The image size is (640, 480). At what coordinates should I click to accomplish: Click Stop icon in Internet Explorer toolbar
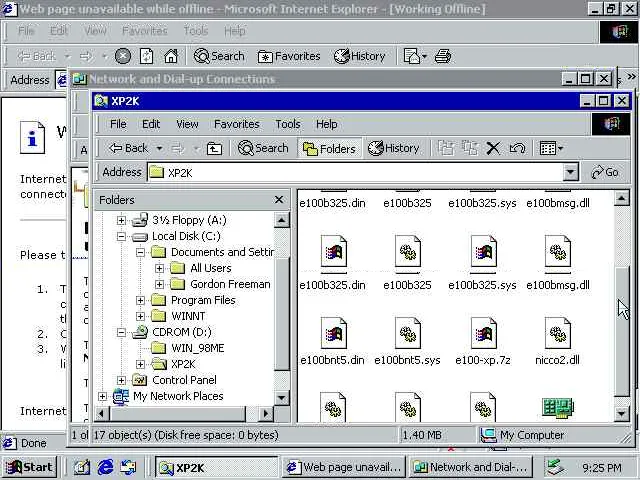point(122,56)
